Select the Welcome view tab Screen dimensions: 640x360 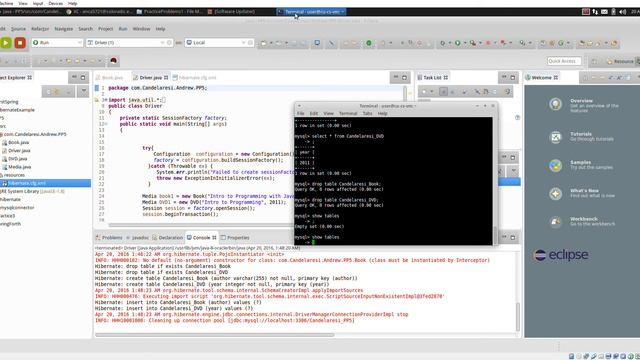(x=542, y=78)
